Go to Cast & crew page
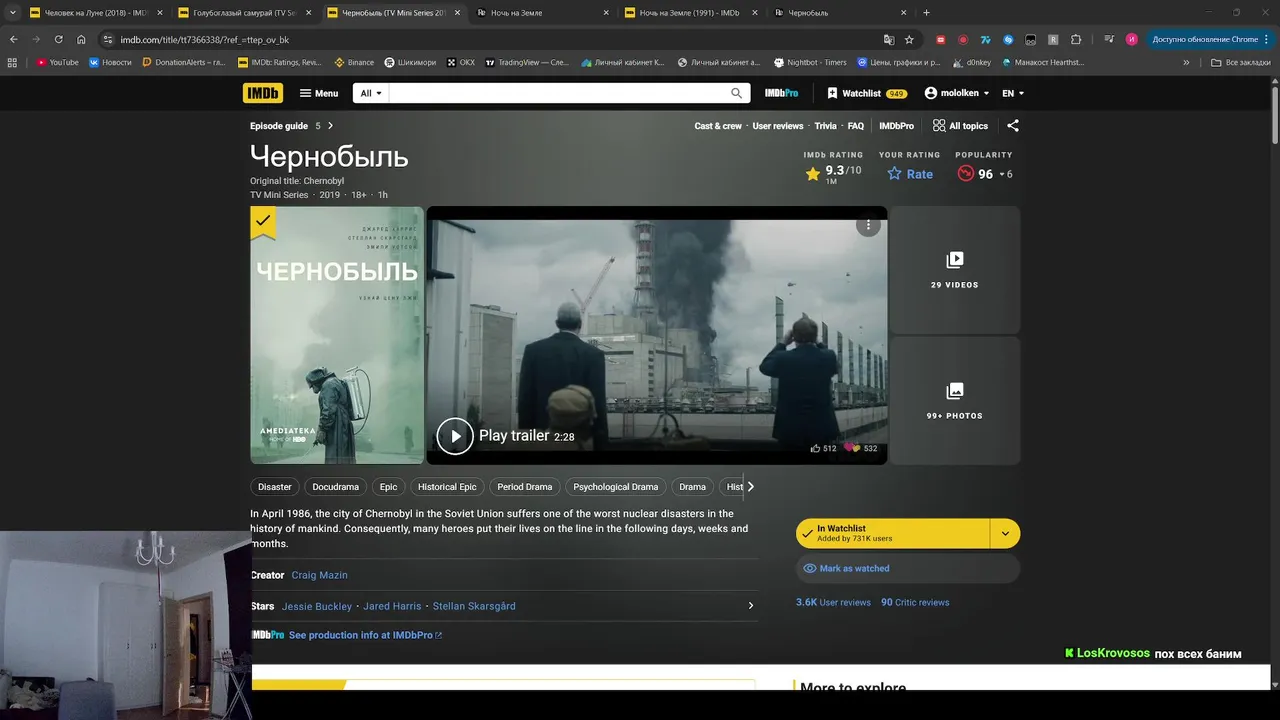 (x=718, y=126)
